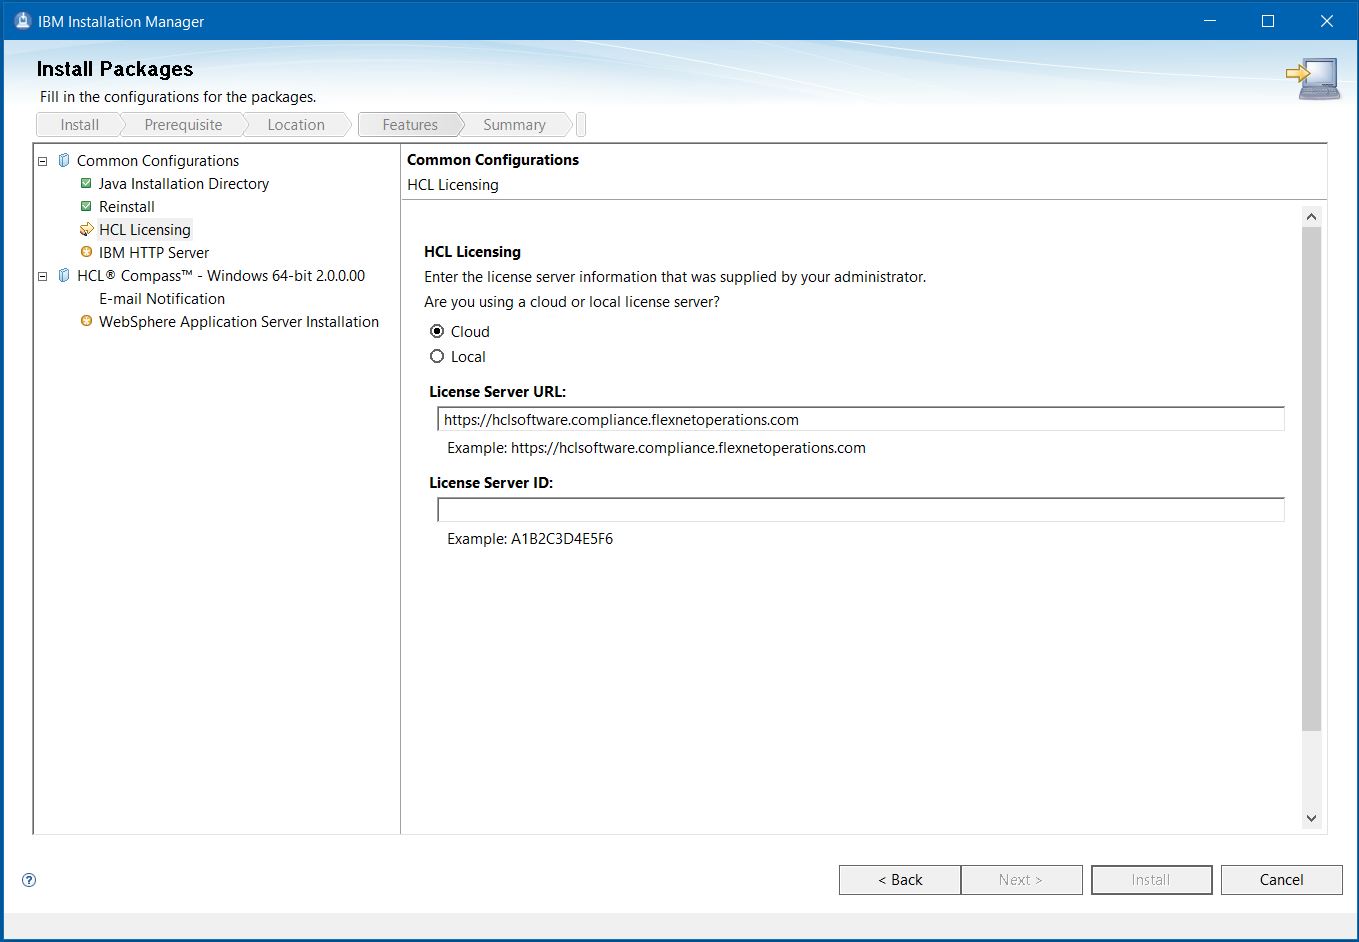Minimize the Installation Manager window

[x=1210, y=21]
